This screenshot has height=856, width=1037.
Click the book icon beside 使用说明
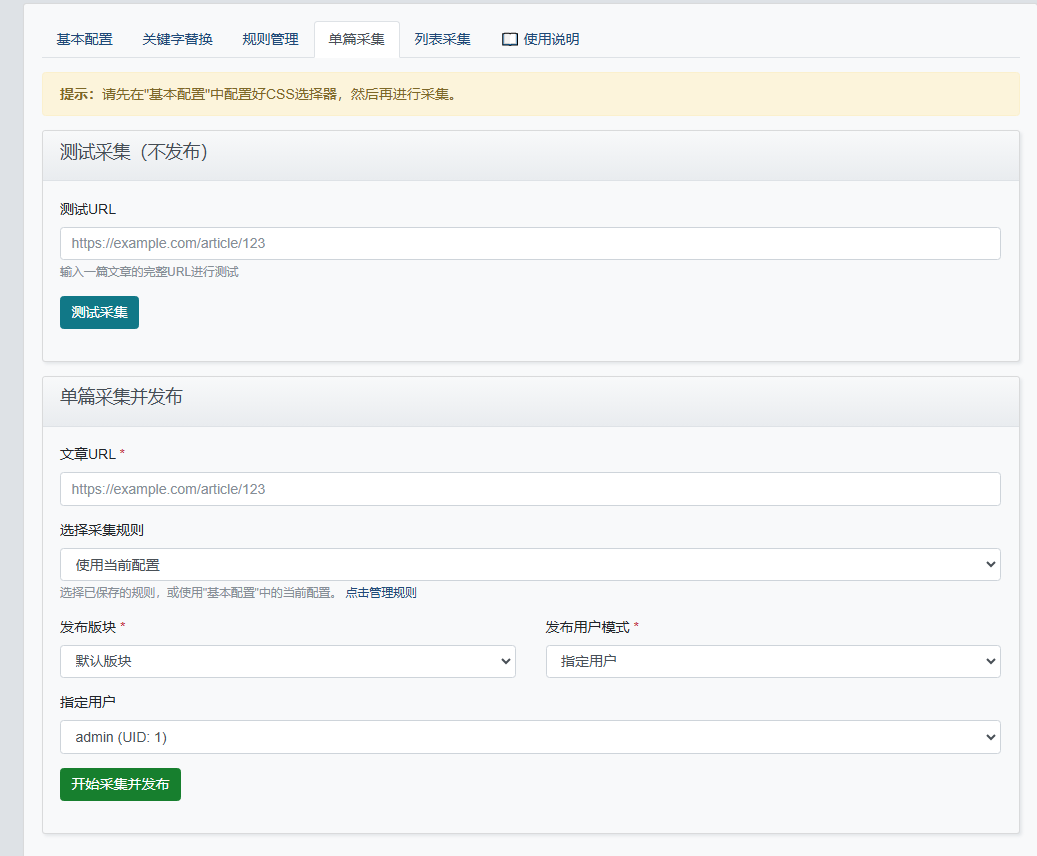point(510,40)
